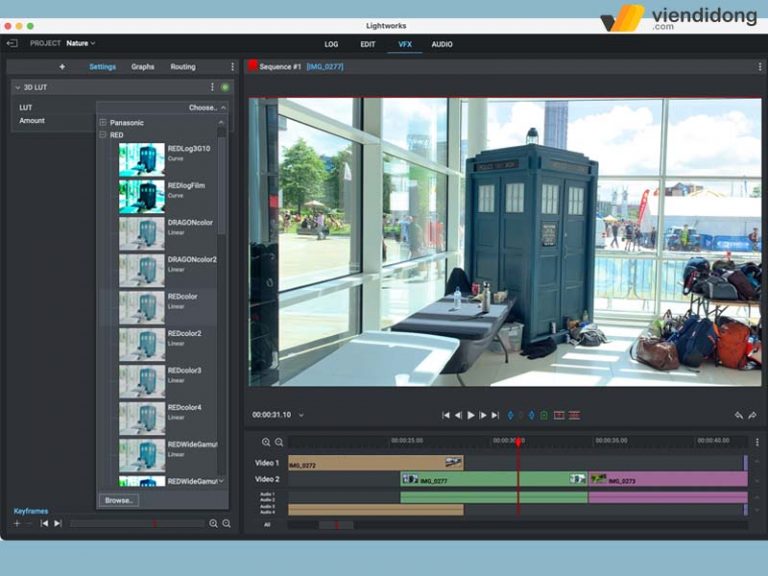
Task: Undo the last action
Action: [739, 415]
